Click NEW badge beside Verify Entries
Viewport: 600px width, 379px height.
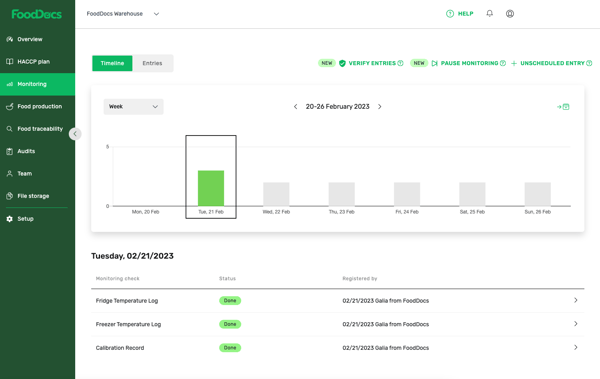click(327, 63)
